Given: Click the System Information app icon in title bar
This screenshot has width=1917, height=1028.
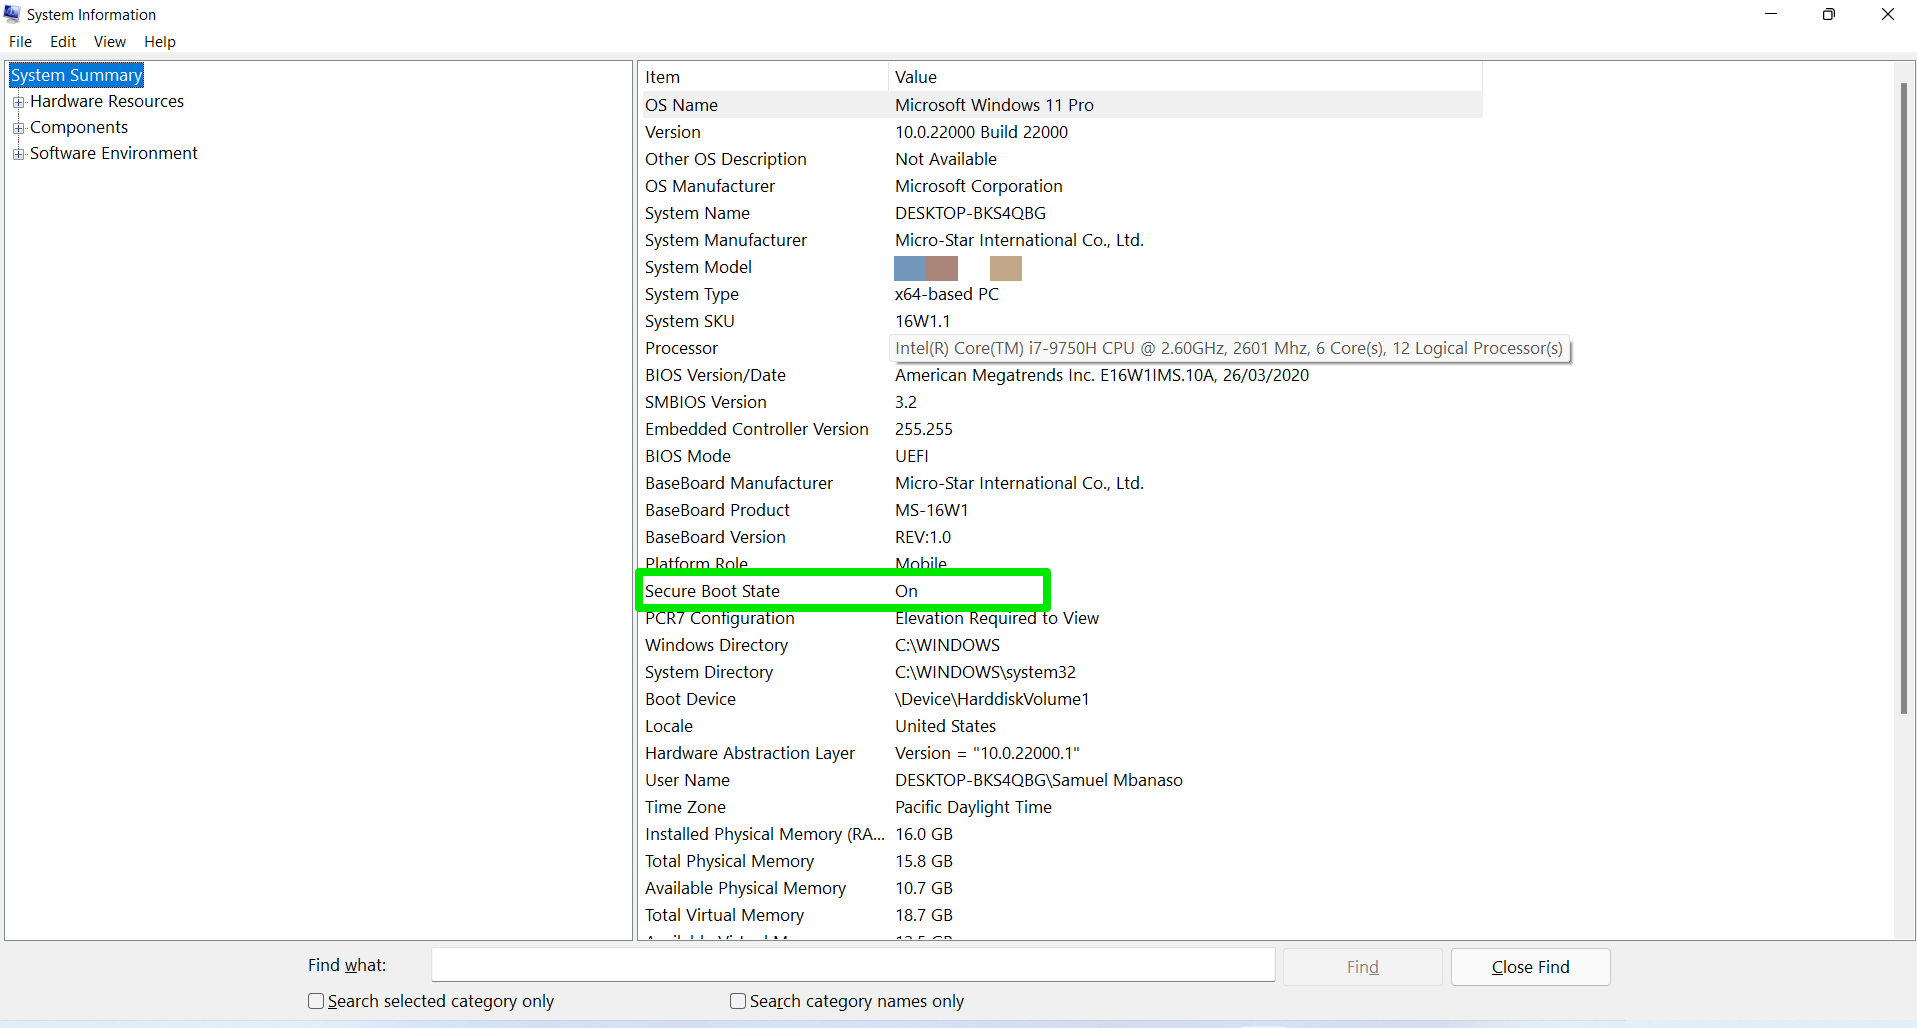Looking at the screenshot, I should pos(12,14).
